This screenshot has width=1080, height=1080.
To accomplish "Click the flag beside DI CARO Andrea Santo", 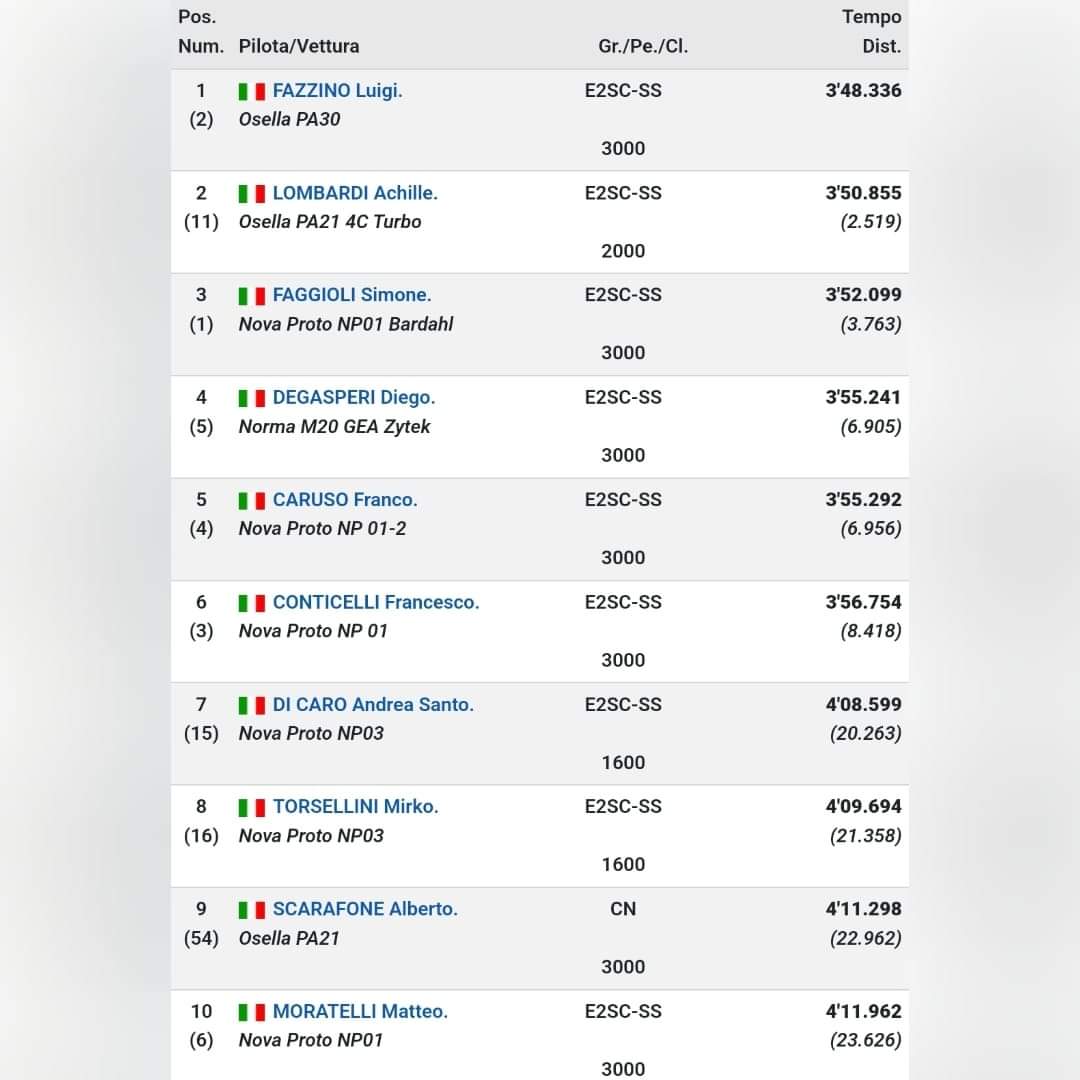I will click(x=252, y=706).
